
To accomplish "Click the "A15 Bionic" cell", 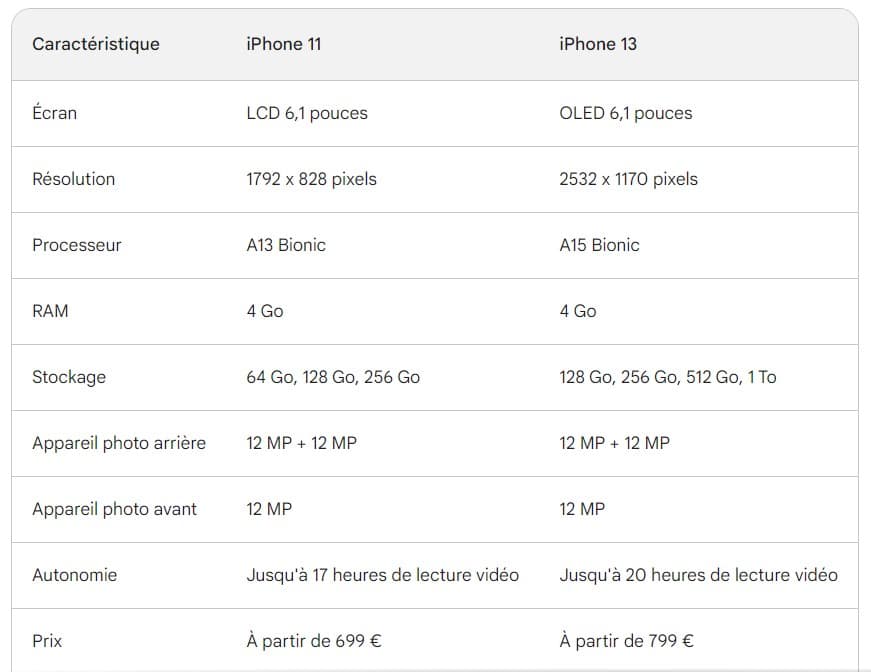I will pyautogui.click(x=600, y=245).
